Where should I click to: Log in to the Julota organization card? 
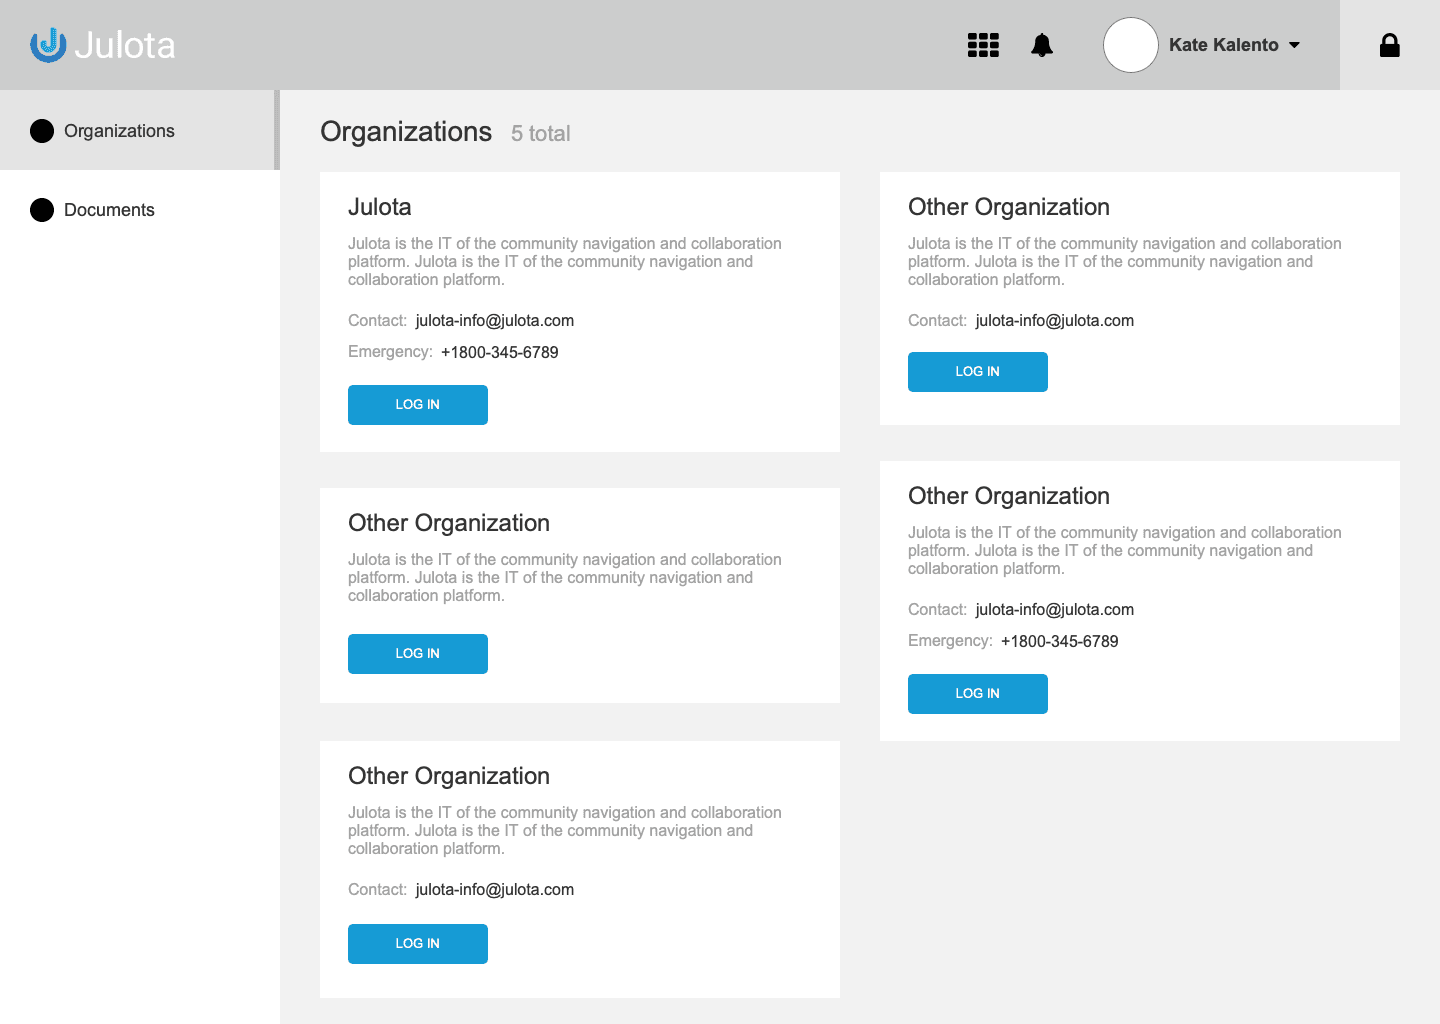[x=418, y=405]
